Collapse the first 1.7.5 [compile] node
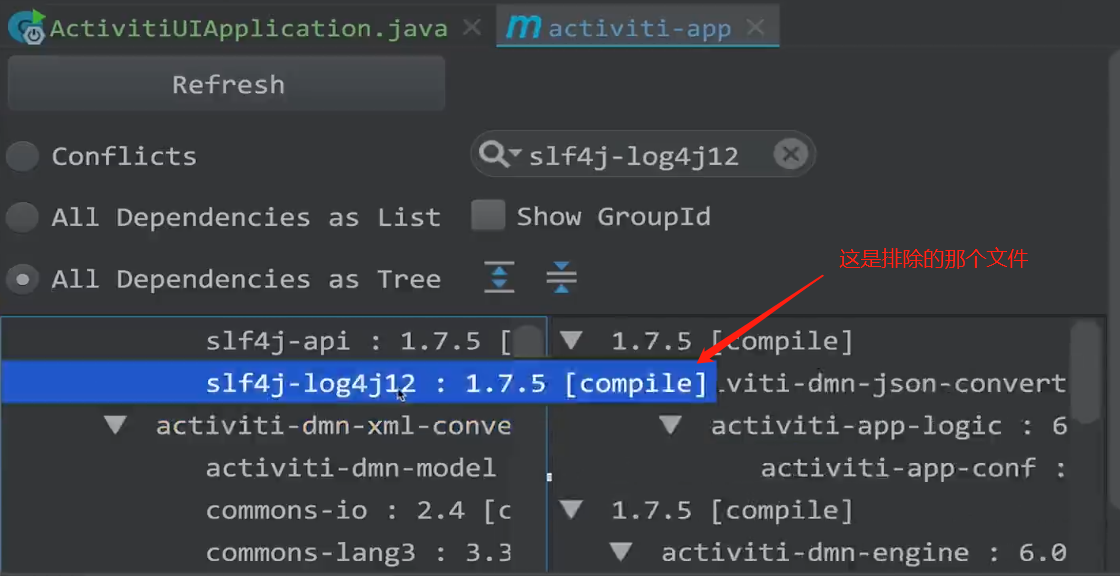1120x576 pixels. tap(571, 341)
